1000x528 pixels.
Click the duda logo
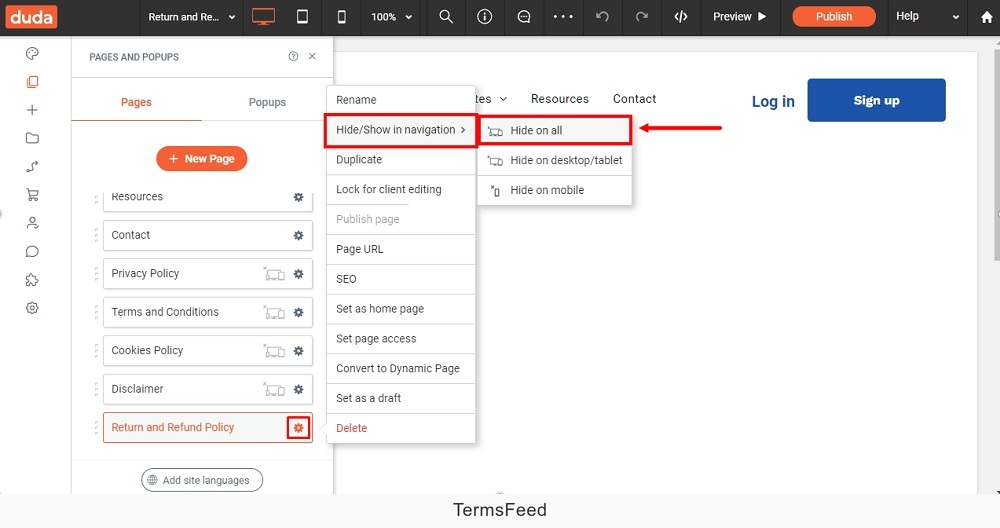coord(31,17)
